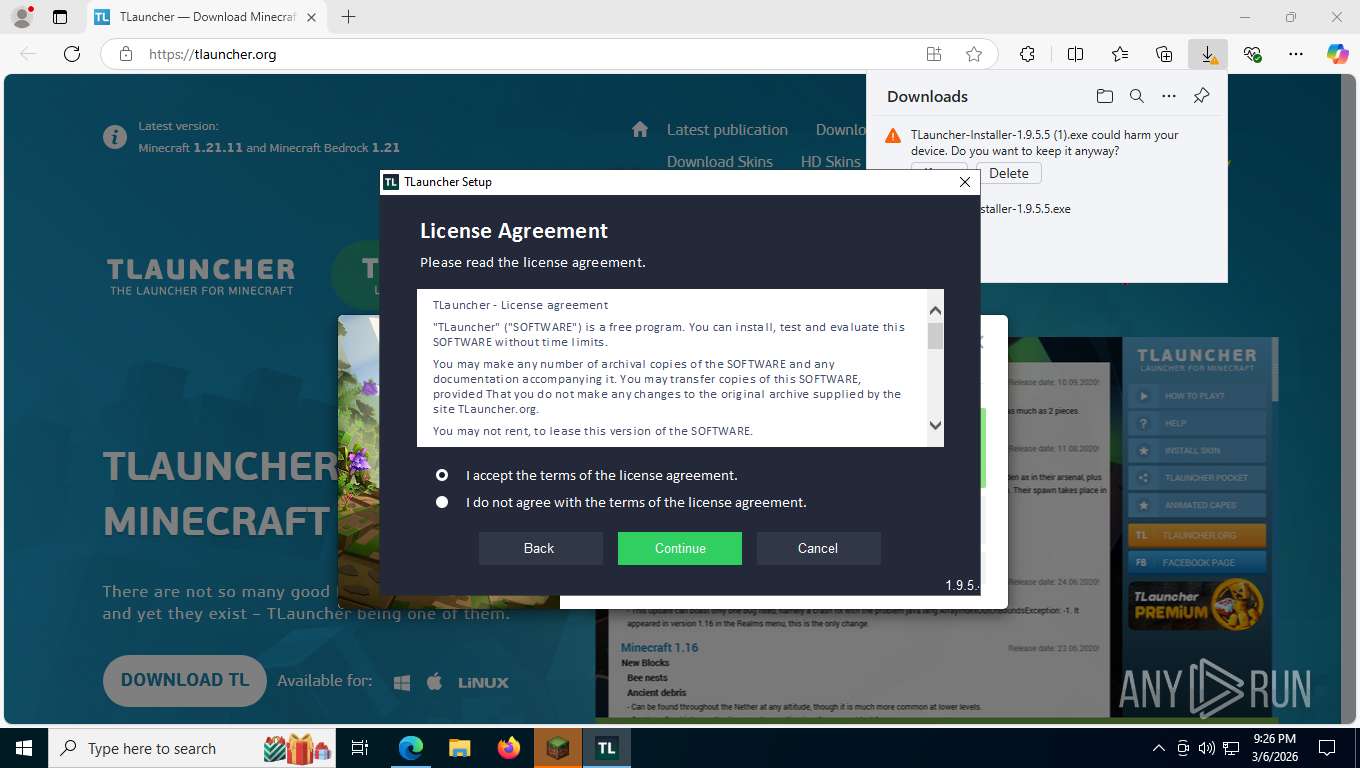Open Edge Settings and more menu
This screenshot has height=768, width=1360.
[x=1296, y=54]
